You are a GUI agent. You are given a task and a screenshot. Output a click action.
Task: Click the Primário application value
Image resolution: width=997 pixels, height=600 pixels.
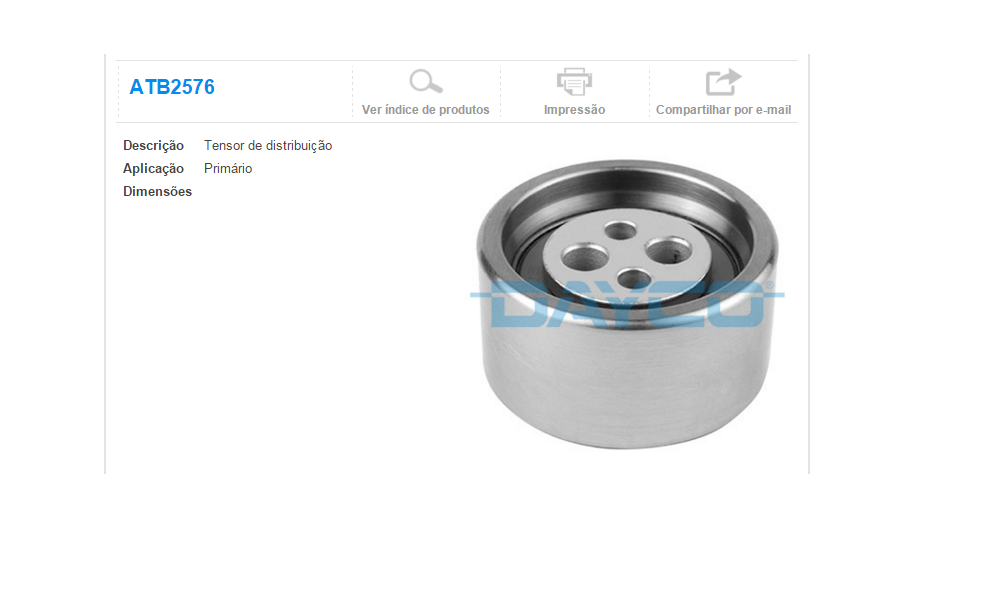point(228,168)
